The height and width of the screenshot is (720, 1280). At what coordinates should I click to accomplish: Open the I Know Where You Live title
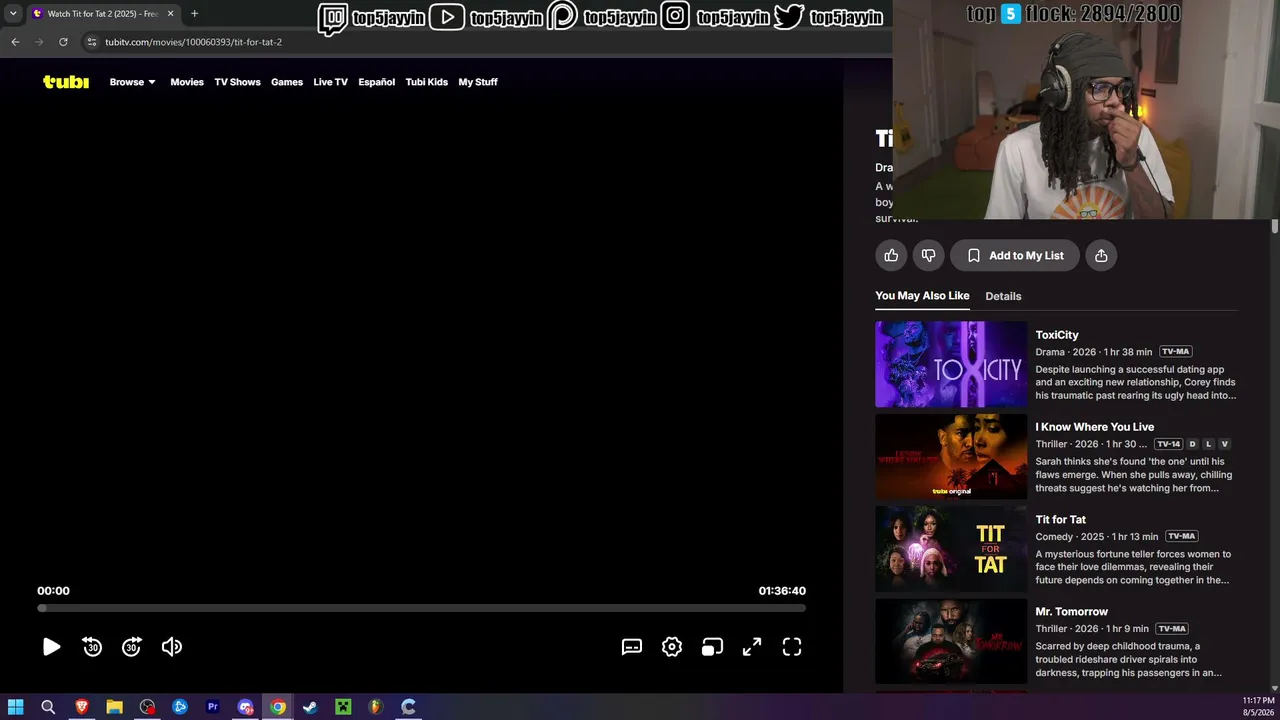coord(1095,427)
